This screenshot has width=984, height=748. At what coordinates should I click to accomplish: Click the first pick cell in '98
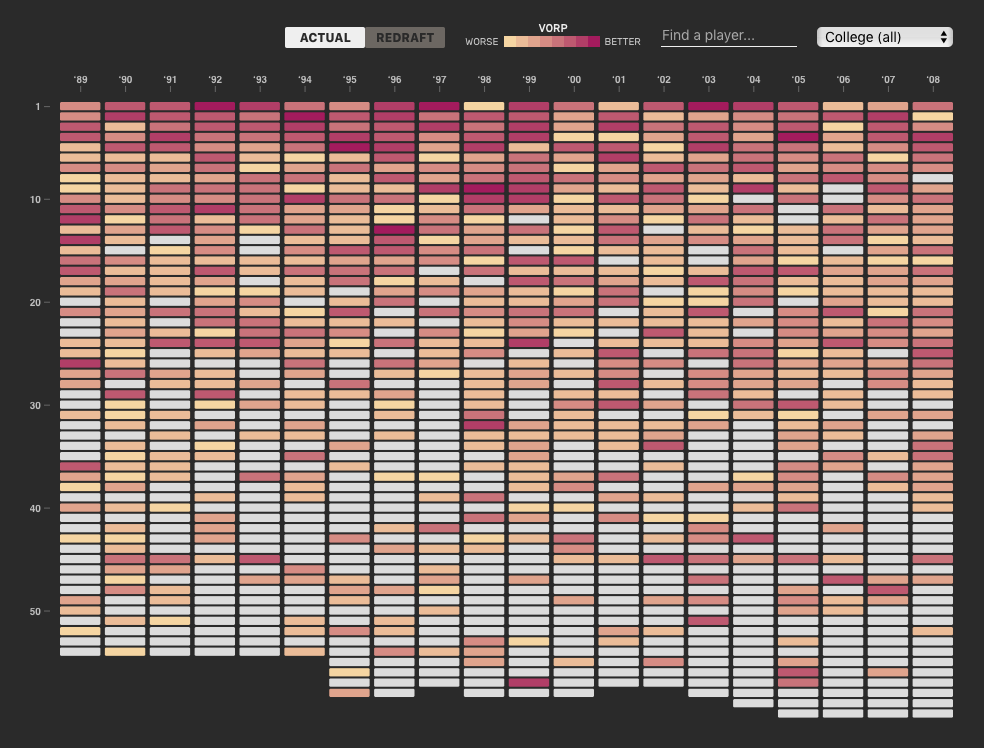pyautogui.click(x=484, y=106)
